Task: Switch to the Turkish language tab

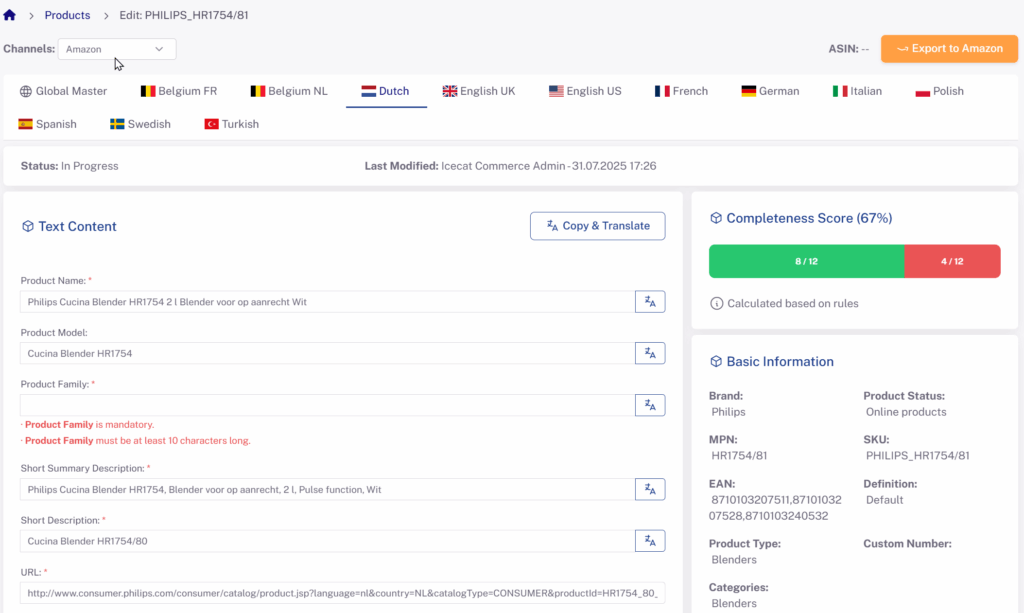Action: pyautogui.click(x=231, y=124)
